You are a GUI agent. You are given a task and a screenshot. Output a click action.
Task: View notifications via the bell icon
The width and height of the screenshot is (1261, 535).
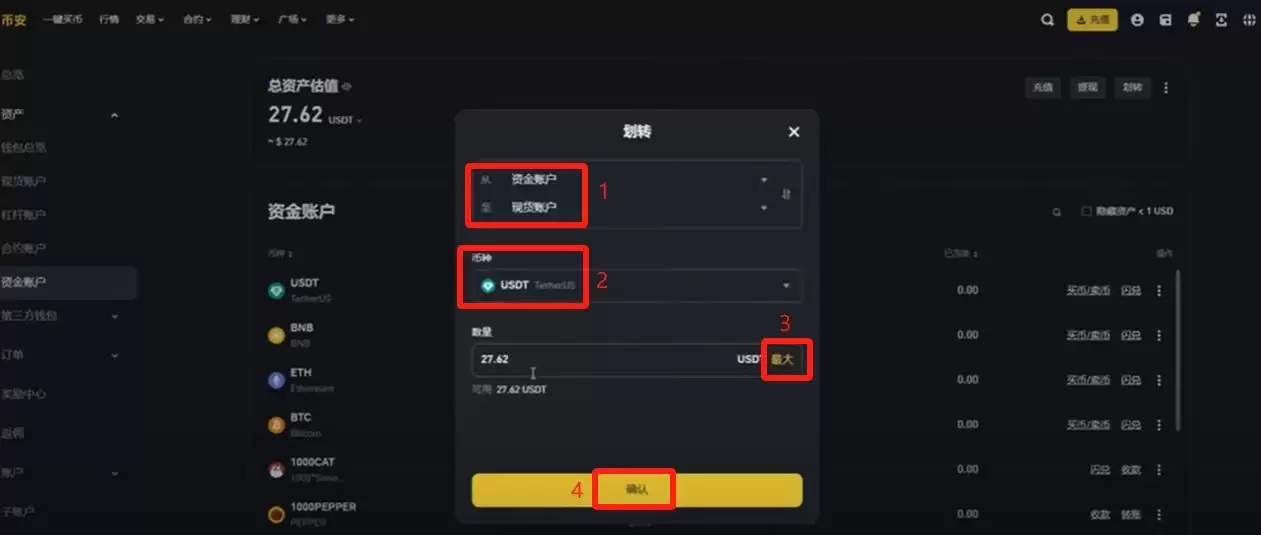tap(1193, 19)
